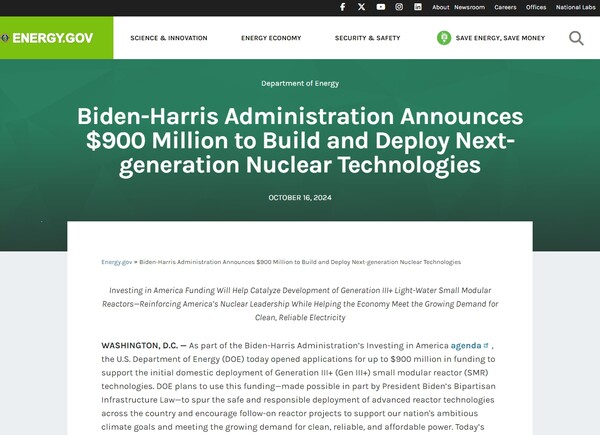The width and height of the screenshot is (600, 435).
Task: Visit the YouTube channel icon
Action: [380, 7]
